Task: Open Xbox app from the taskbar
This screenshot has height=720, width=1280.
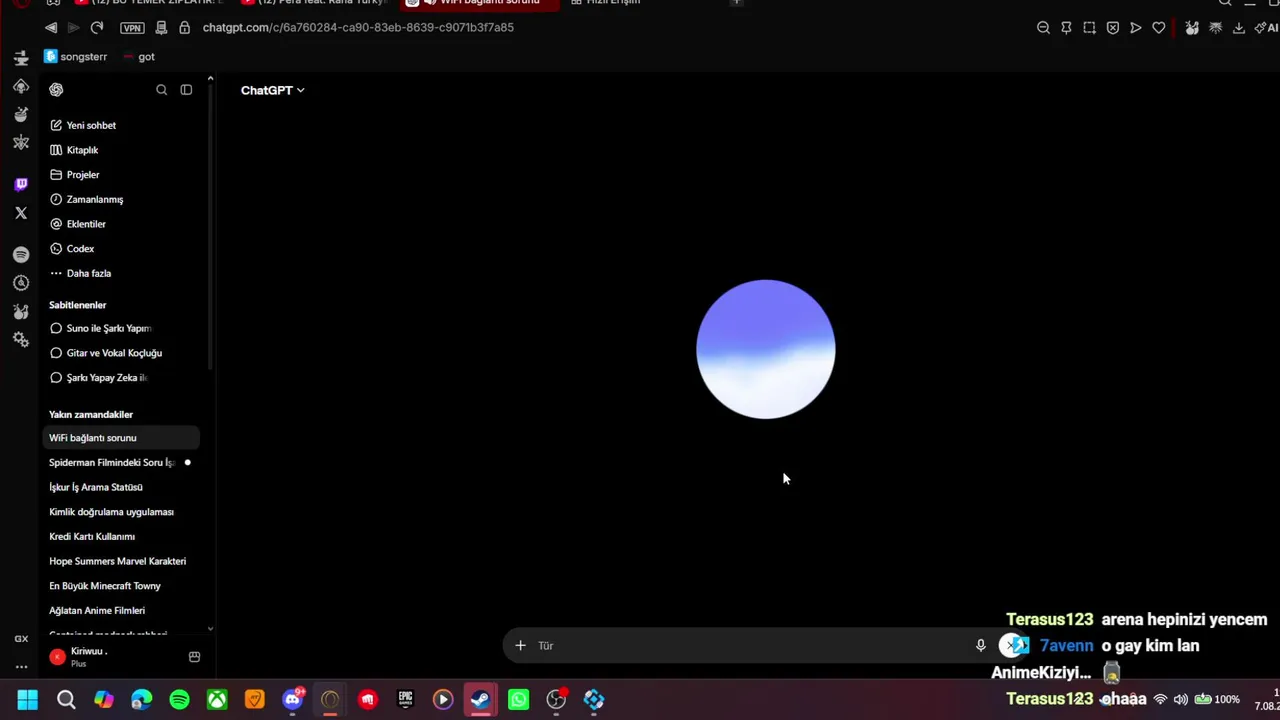Action: pyautogui.click(x=217, y=700)
